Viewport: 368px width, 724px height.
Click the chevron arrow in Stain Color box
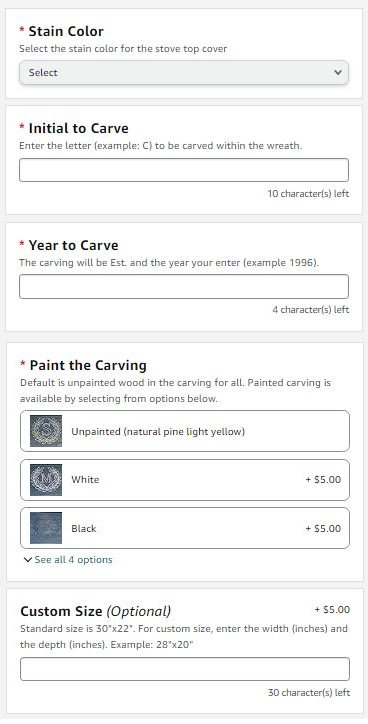(x=338, y=72)
